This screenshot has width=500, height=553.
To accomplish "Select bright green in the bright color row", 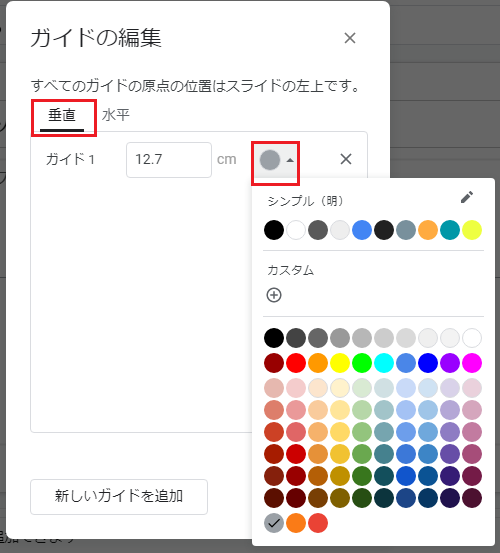I will tap(362, 363).
